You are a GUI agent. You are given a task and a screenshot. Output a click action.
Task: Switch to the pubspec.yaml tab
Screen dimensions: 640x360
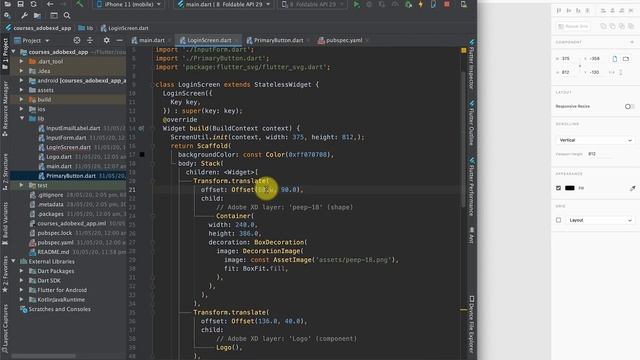[x=343, y=40]
